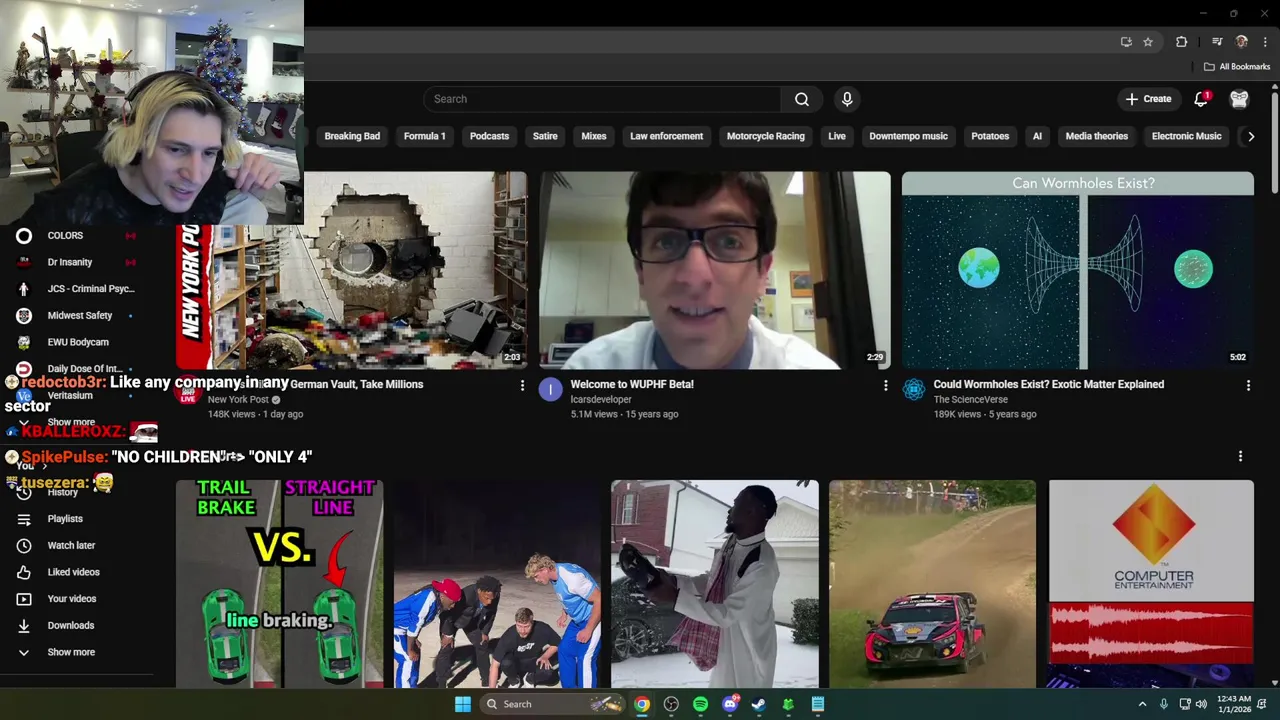1280x720 pixels.
Task: Open the 'Welcome to WUPHF Beta!' title link
Action: pos(632,384)
